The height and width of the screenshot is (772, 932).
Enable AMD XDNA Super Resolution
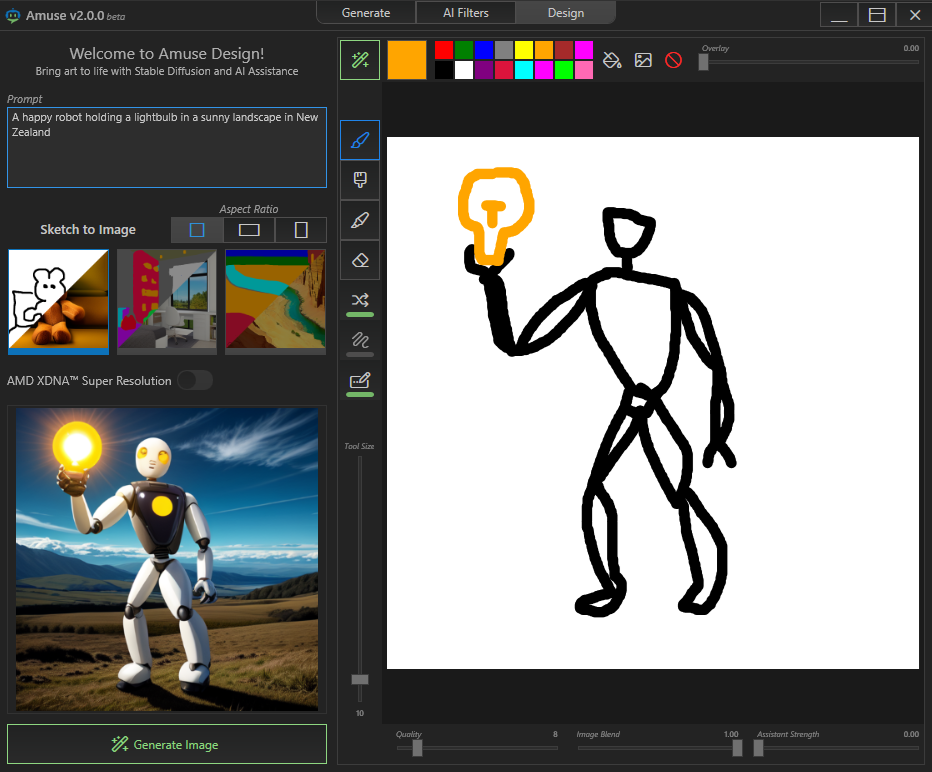pyautogui.click(x=194, y=380)
